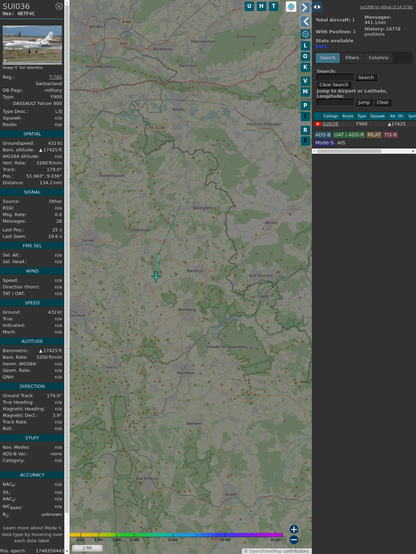Zoom out with the minus icon
Screen dimensions: 416x554
tap(294, 540)
